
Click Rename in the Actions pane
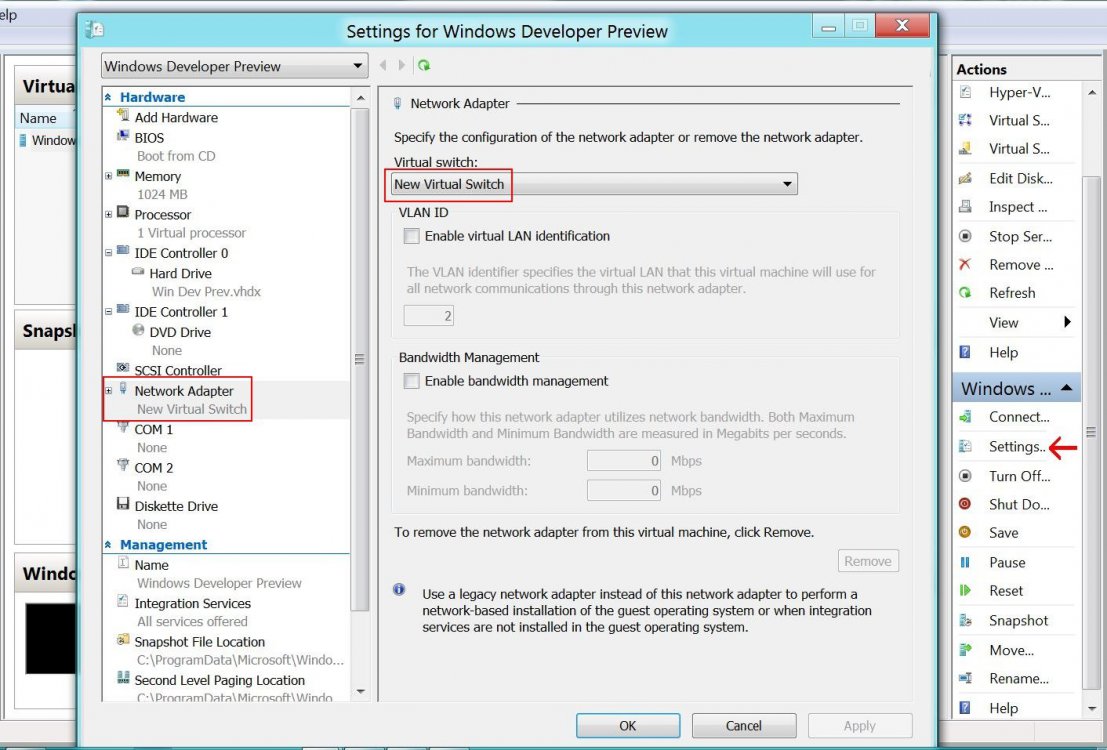pos(1019,679)
